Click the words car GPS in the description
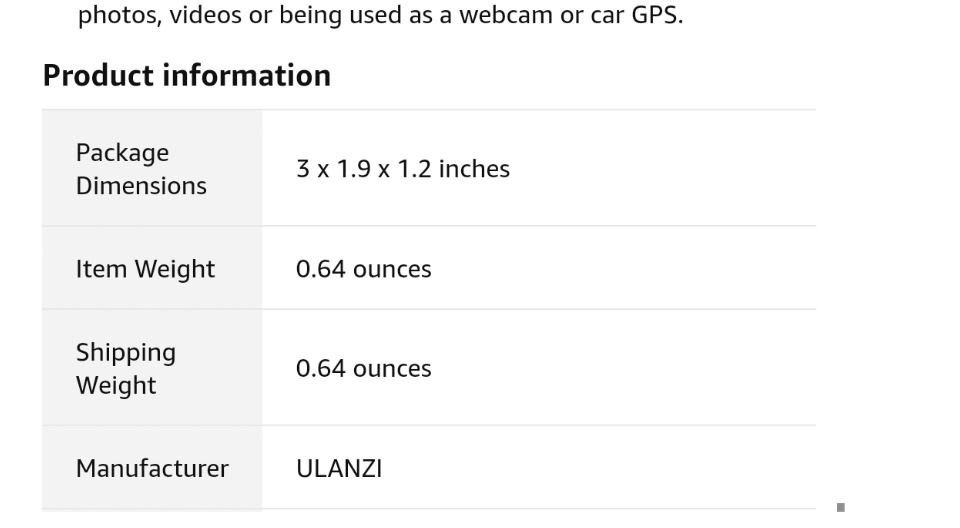 (632, 16)
